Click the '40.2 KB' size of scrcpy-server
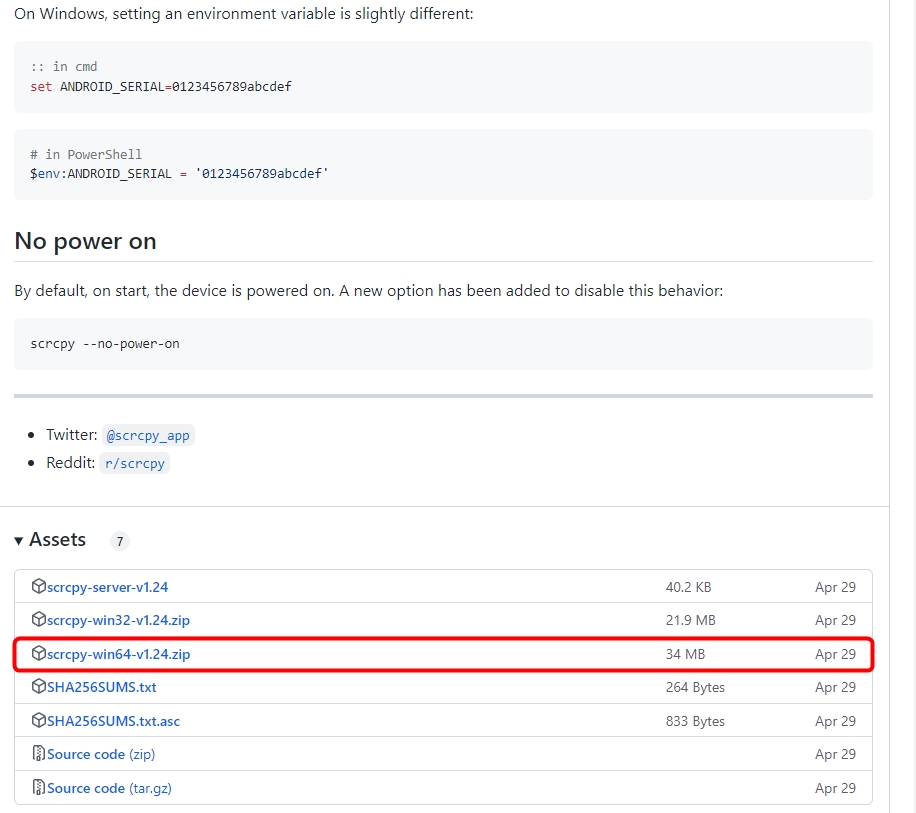Image resolution: width=916 pixels, height=813 pixels. [689, 587]
